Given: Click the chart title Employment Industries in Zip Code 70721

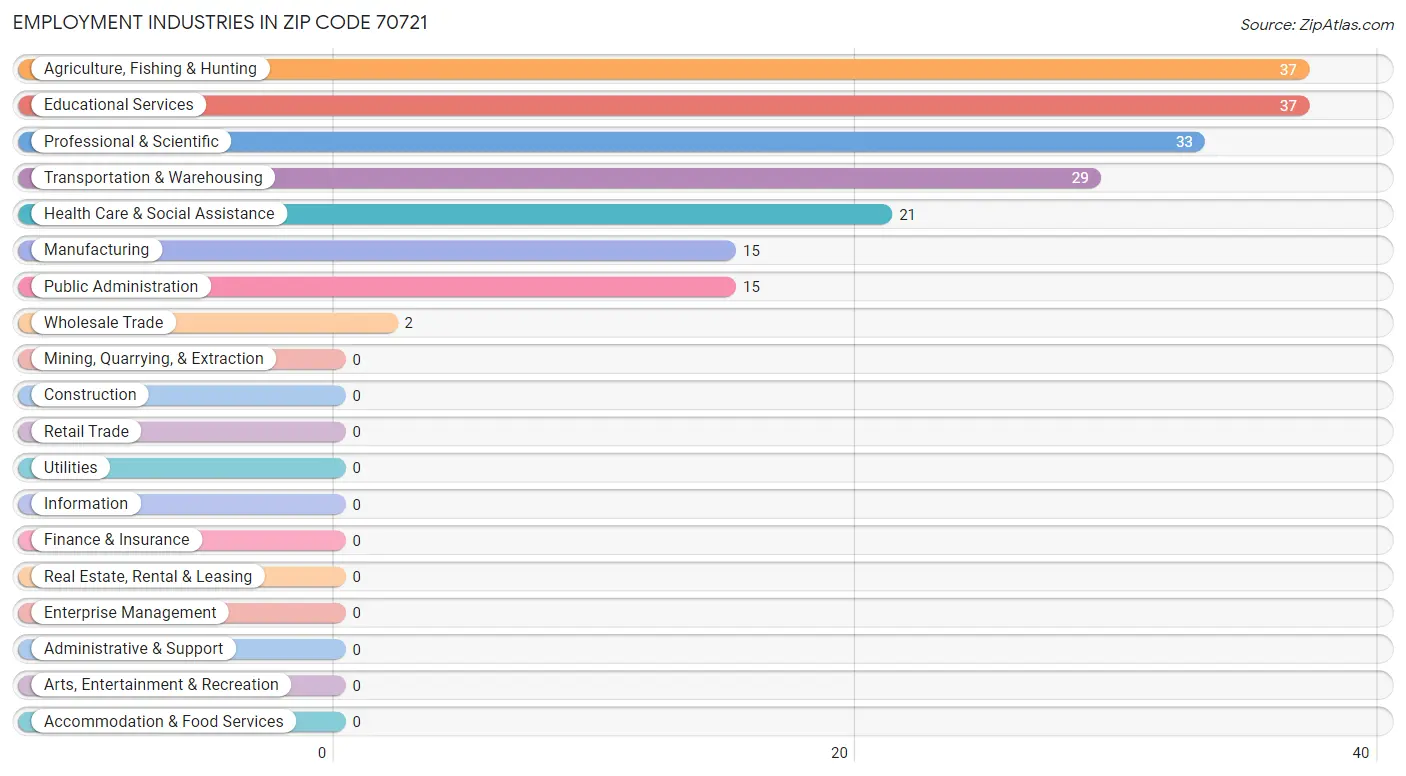Looking at the screenshot, I should [220, 22].
